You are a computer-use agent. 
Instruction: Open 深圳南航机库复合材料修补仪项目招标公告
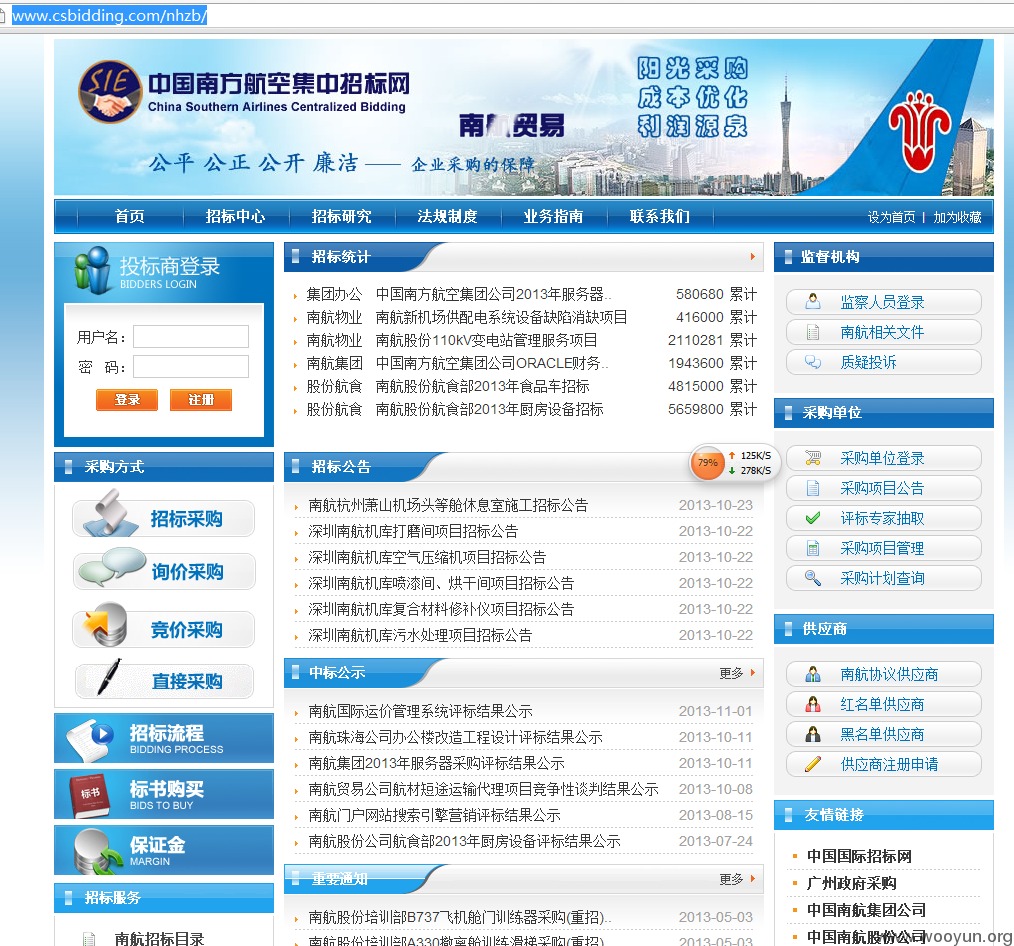[x=441, y=609]
